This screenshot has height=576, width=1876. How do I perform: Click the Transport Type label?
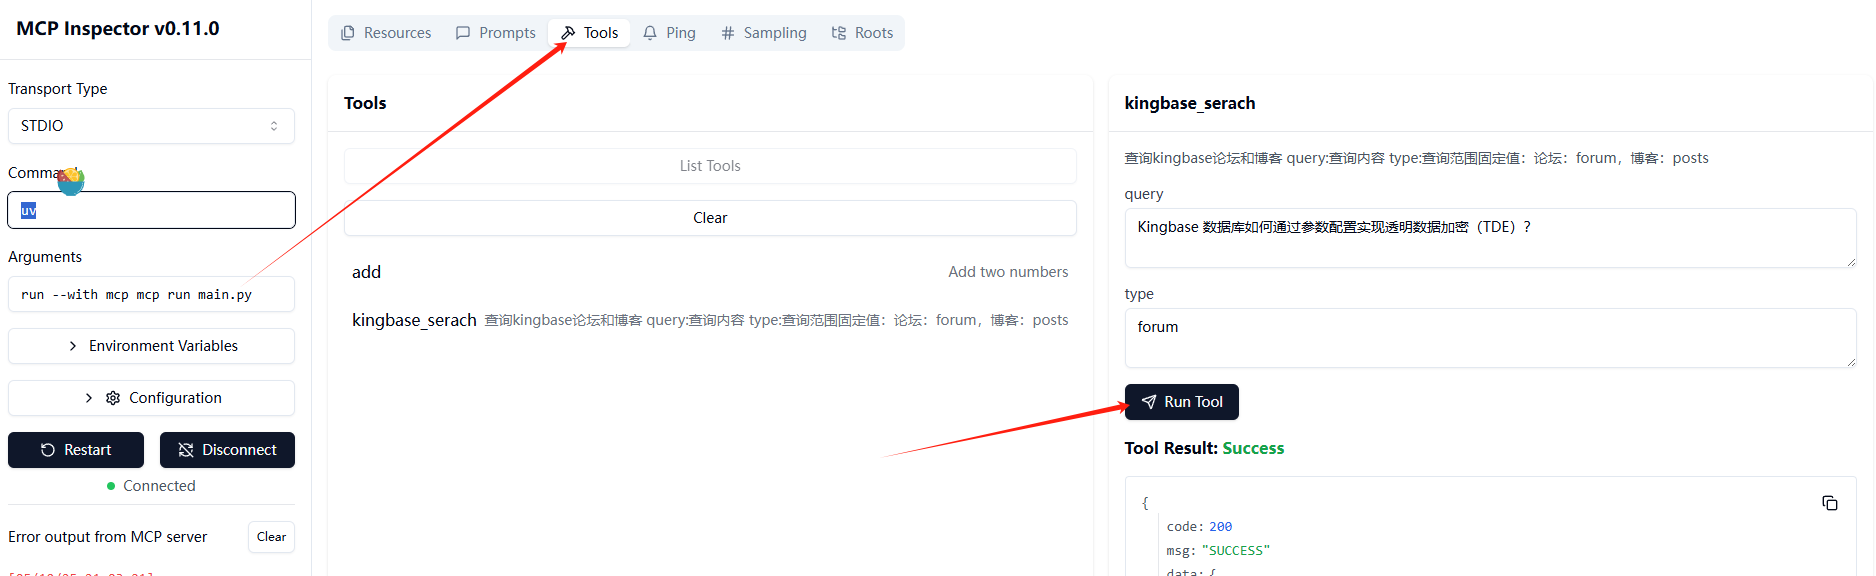58,89
